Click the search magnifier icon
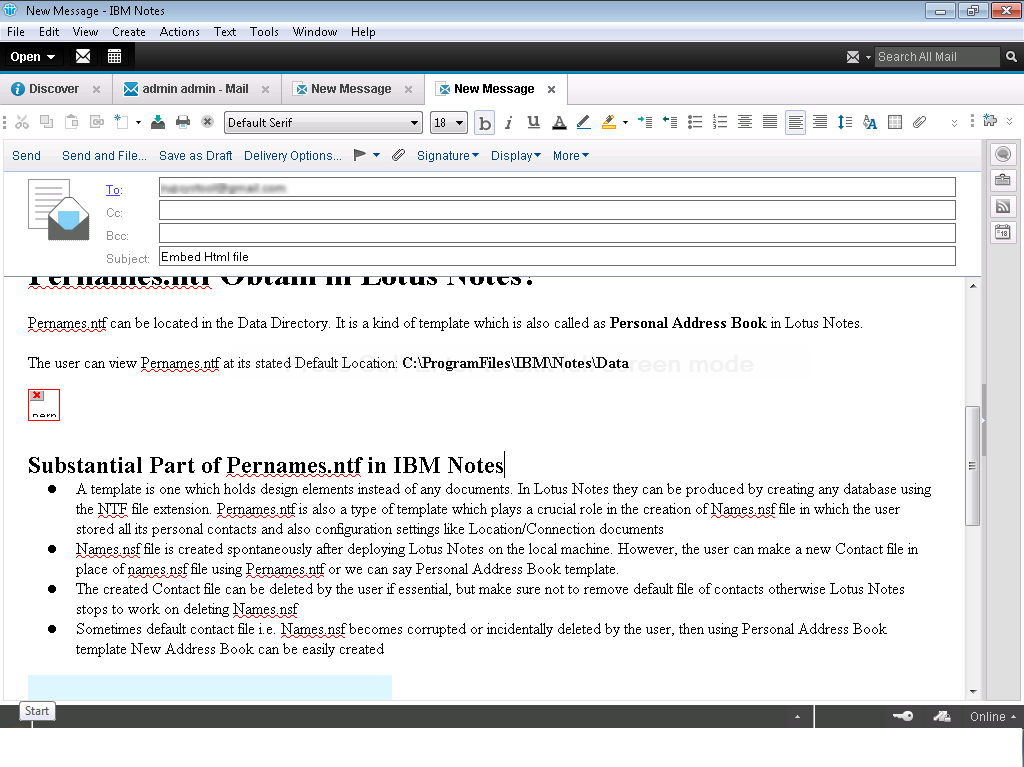1024x767 pixels. 1011,57
